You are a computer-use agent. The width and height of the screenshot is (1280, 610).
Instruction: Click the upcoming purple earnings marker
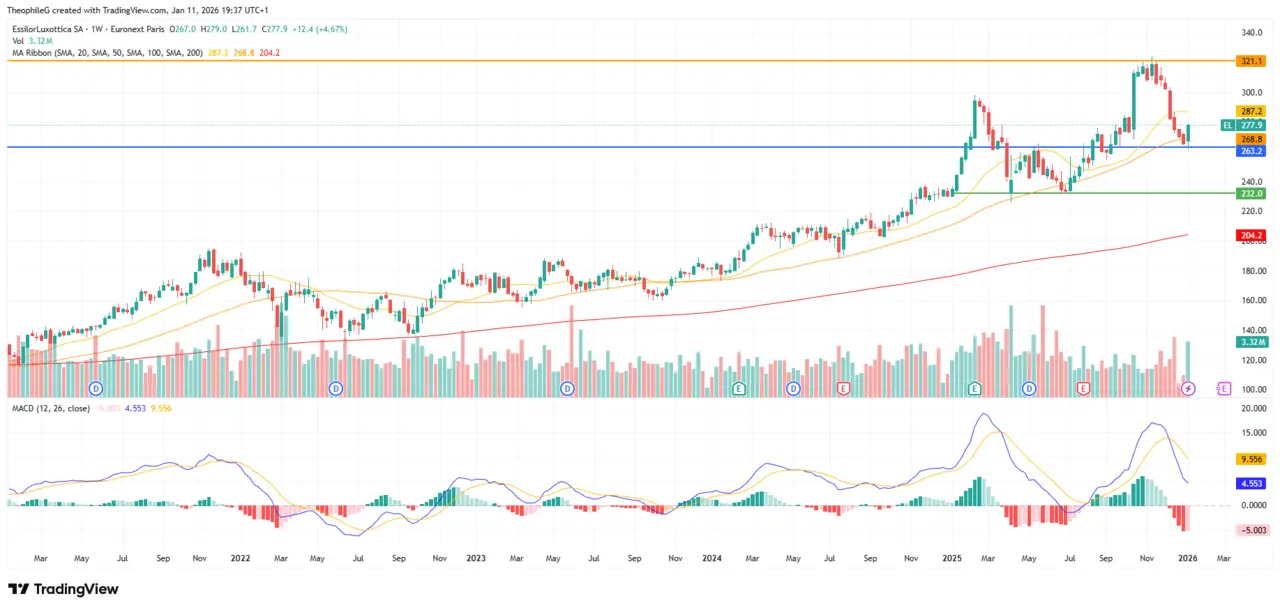pyautogui.click(x=1223, y=388)
